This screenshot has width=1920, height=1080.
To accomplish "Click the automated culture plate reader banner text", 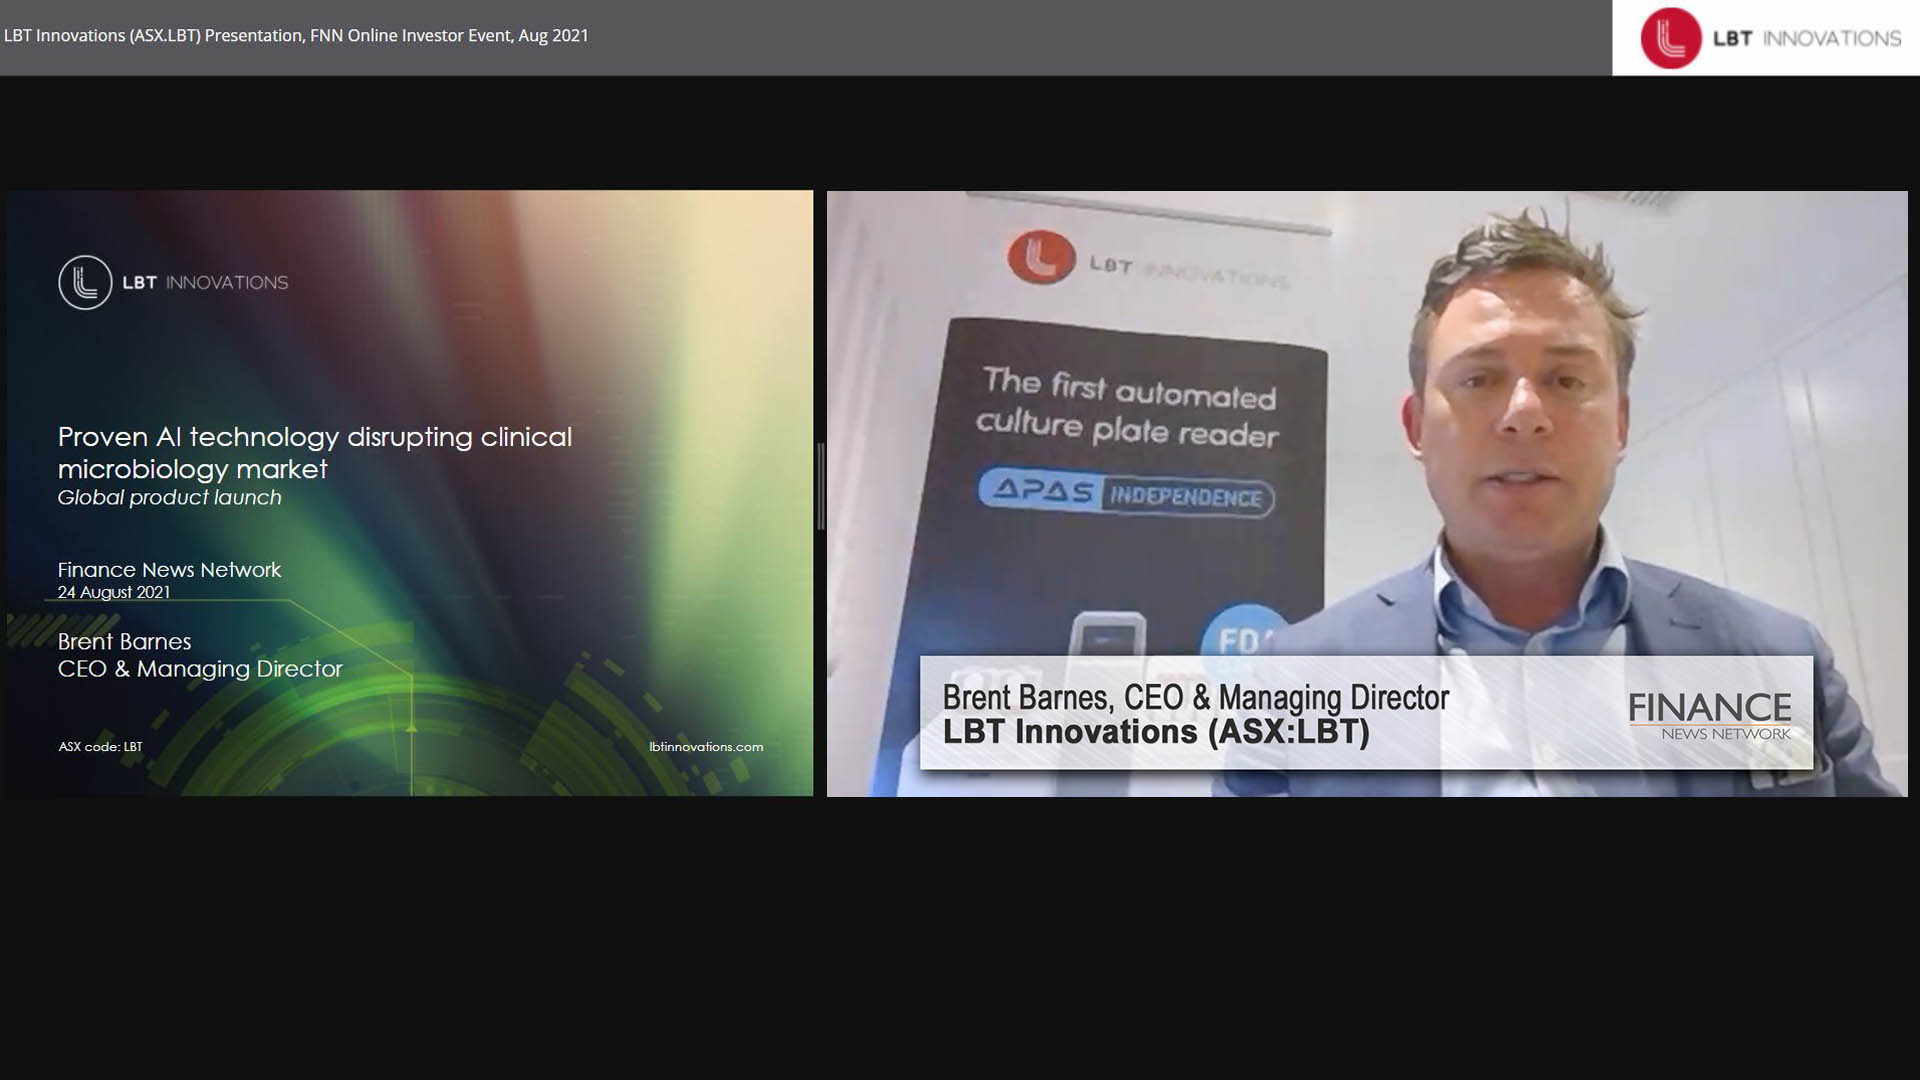I will [x=1128, y=408].
